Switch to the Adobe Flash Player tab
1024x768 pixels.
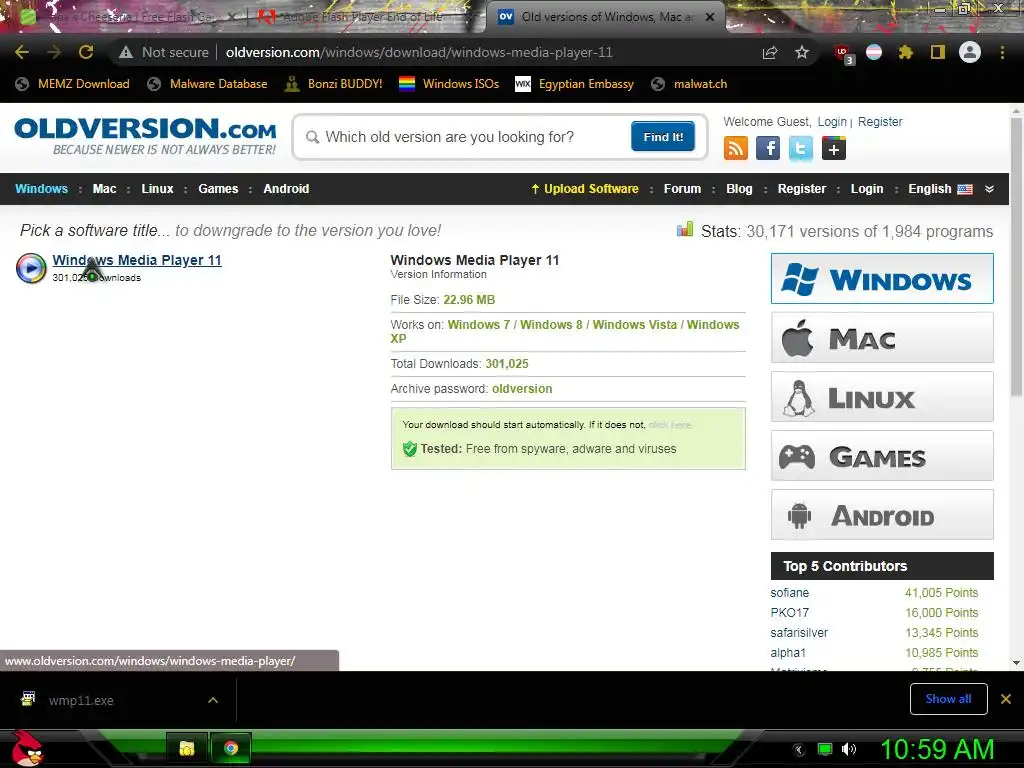(x=362, y=17)
